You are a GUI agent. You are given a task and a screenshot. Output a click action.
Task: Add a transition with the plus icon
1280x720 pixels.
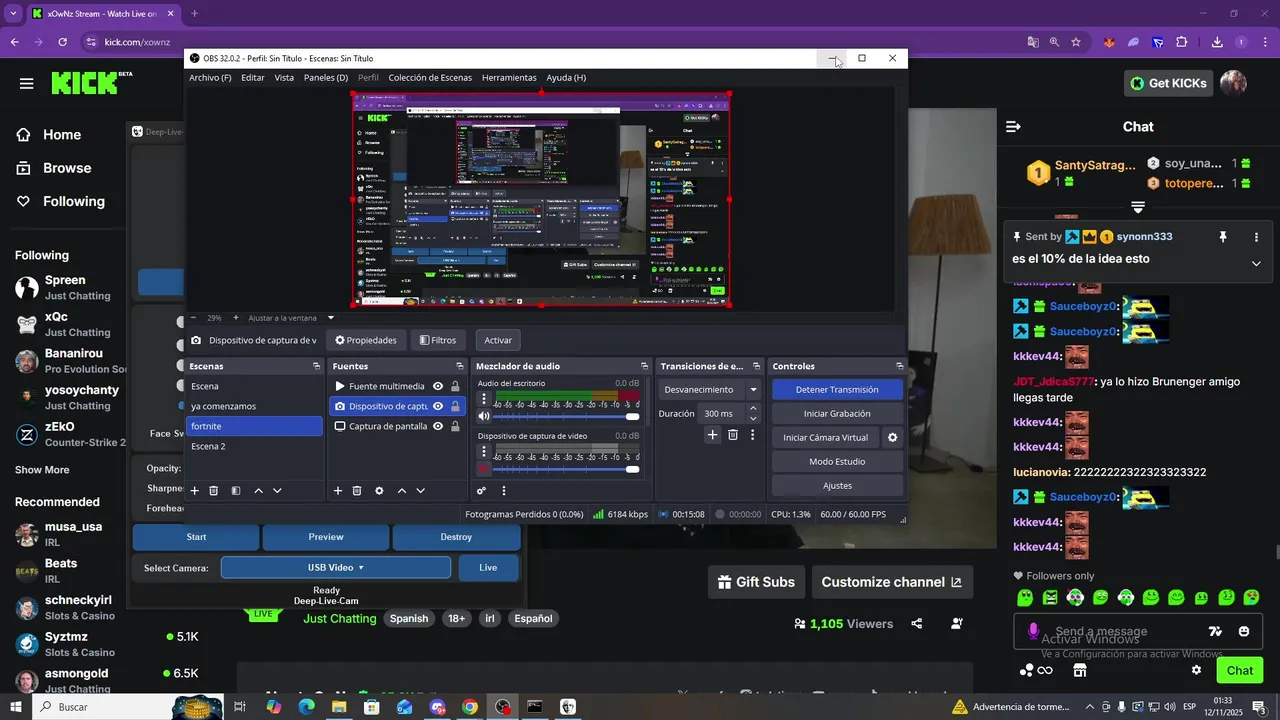click(x=713, y=435)
